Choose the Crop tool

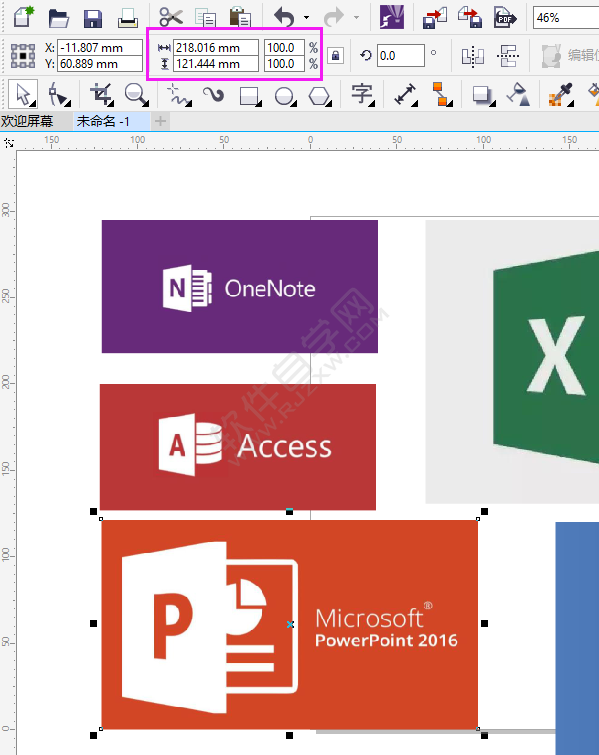click(x=102, y=94)
